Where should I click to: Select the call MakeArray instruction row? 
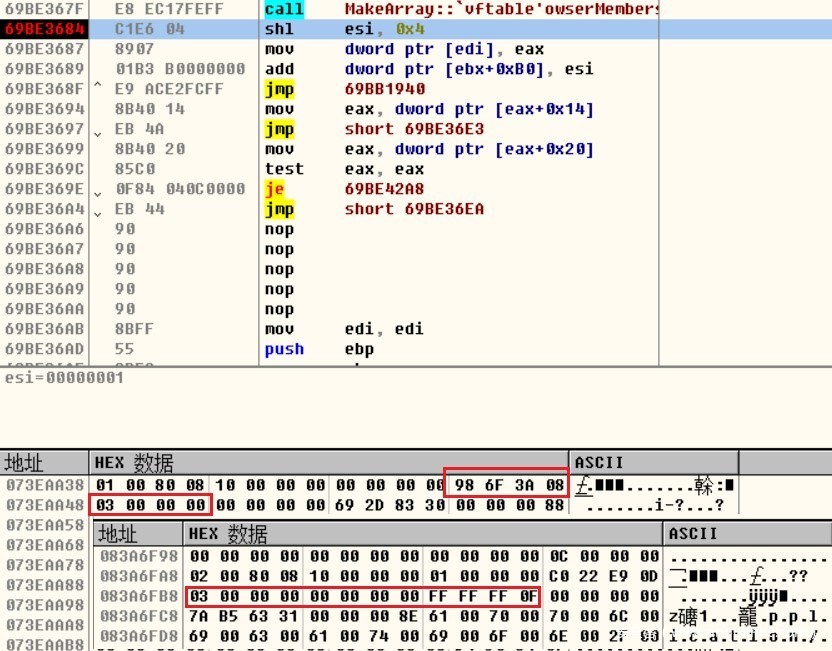coord(400,9)
